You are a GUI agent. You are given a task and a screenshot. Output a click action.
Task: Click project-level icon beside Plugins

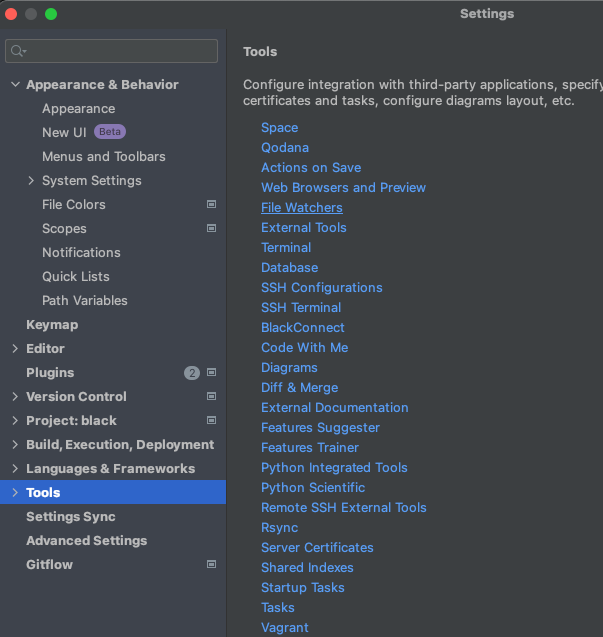[x=211, y=372]
